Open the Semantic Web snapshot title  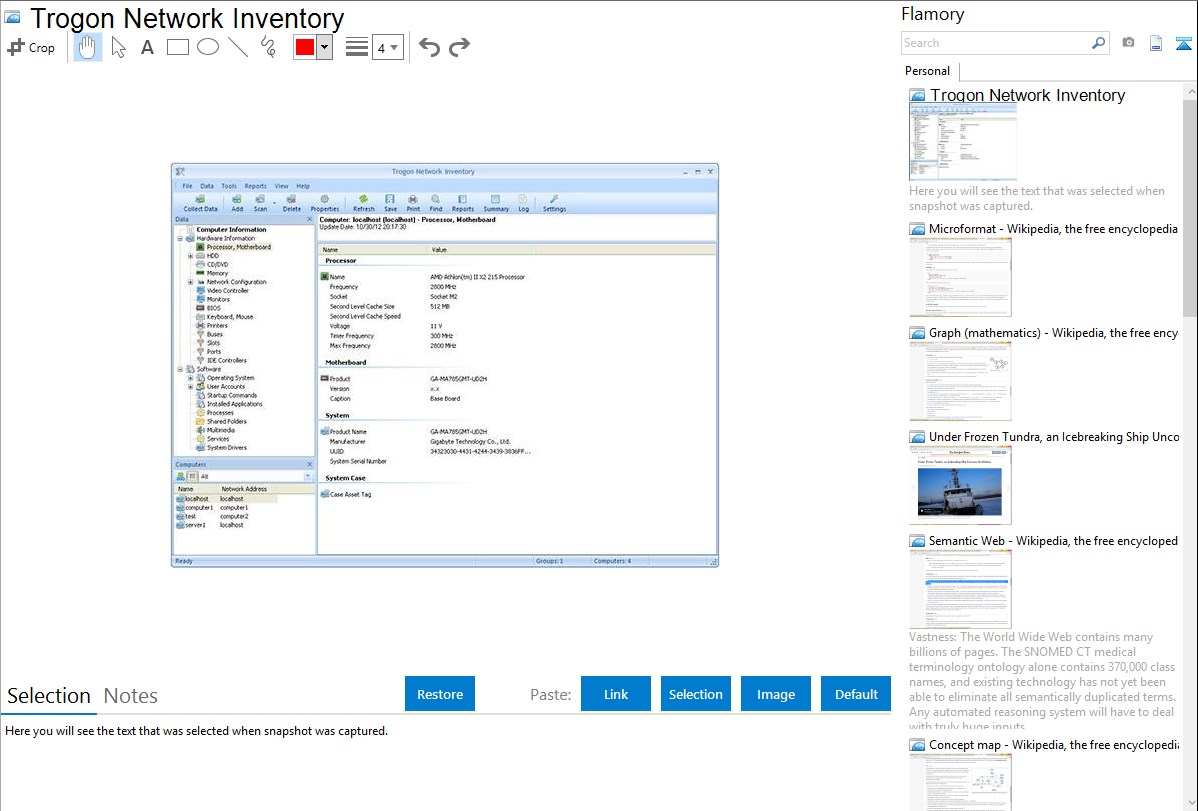tap(1053, 540)
